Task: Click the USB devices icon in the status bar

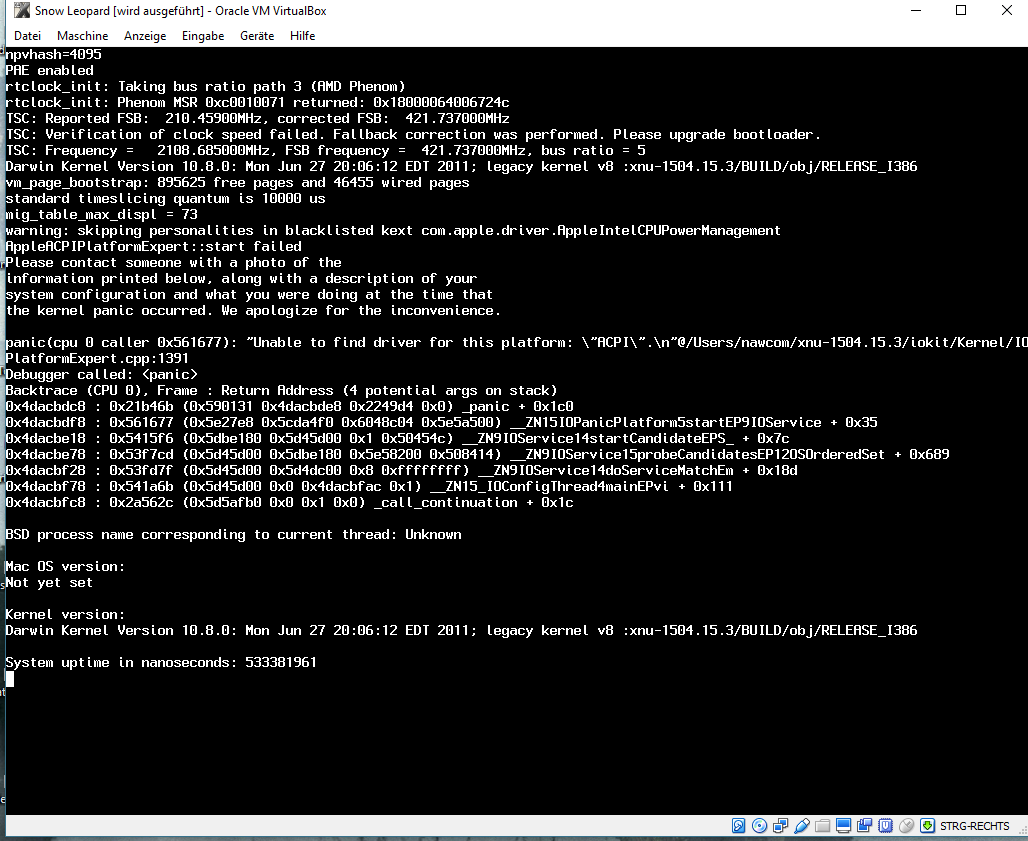Action: coord(801,825)
